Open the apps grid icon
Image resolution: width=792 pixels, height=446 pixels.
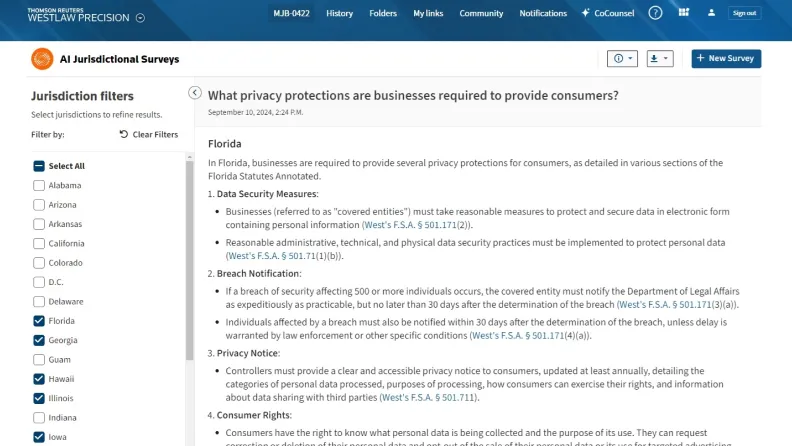click(x=683, y=13)
